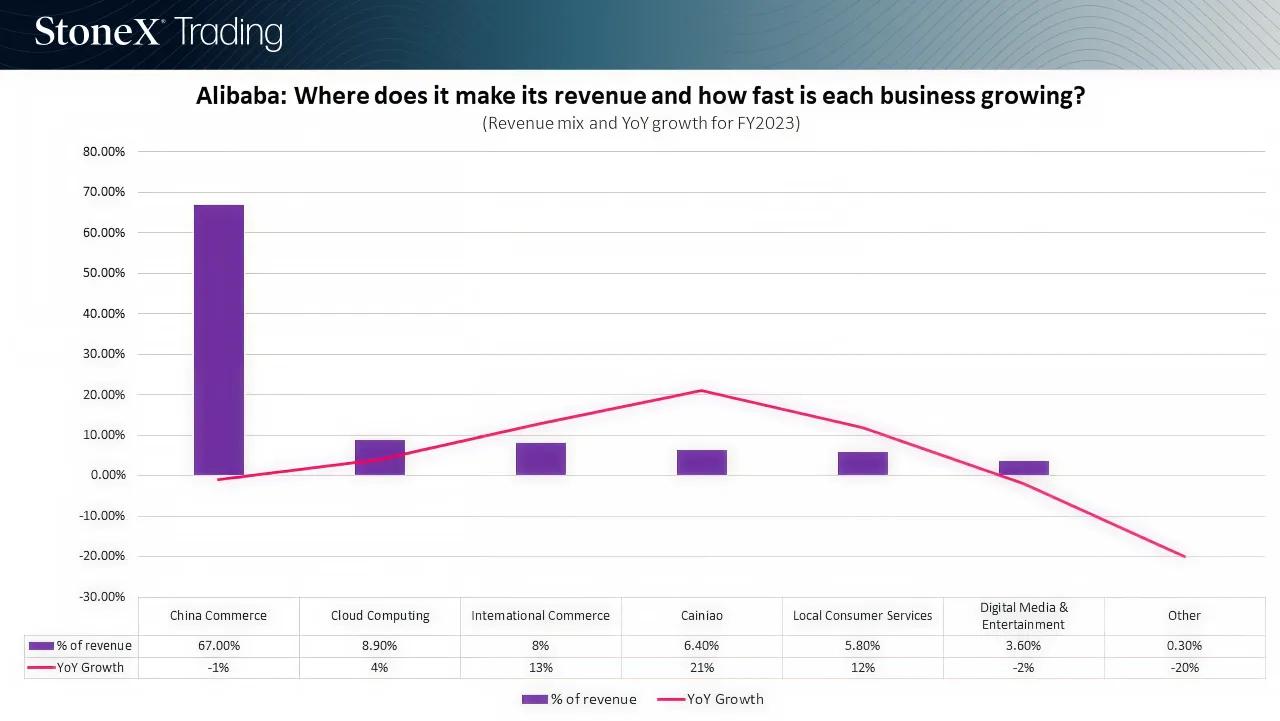1280x721 pixels.
Task: Click the "YoY Growth" legend entry below the table
Action: pyautogui.click(x=711, y=700)
